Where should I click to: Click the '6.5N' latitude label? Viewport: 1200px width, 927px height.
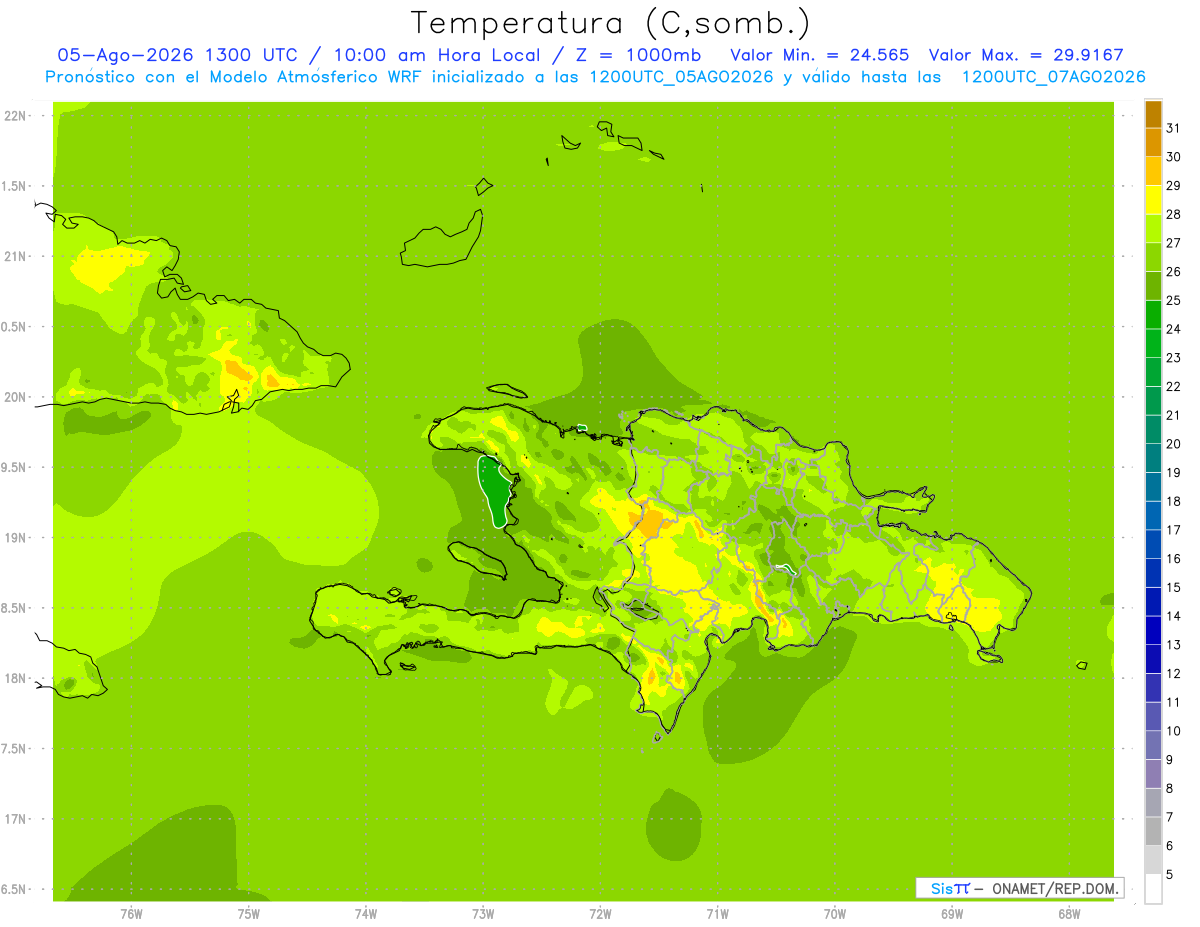point(14,889)
